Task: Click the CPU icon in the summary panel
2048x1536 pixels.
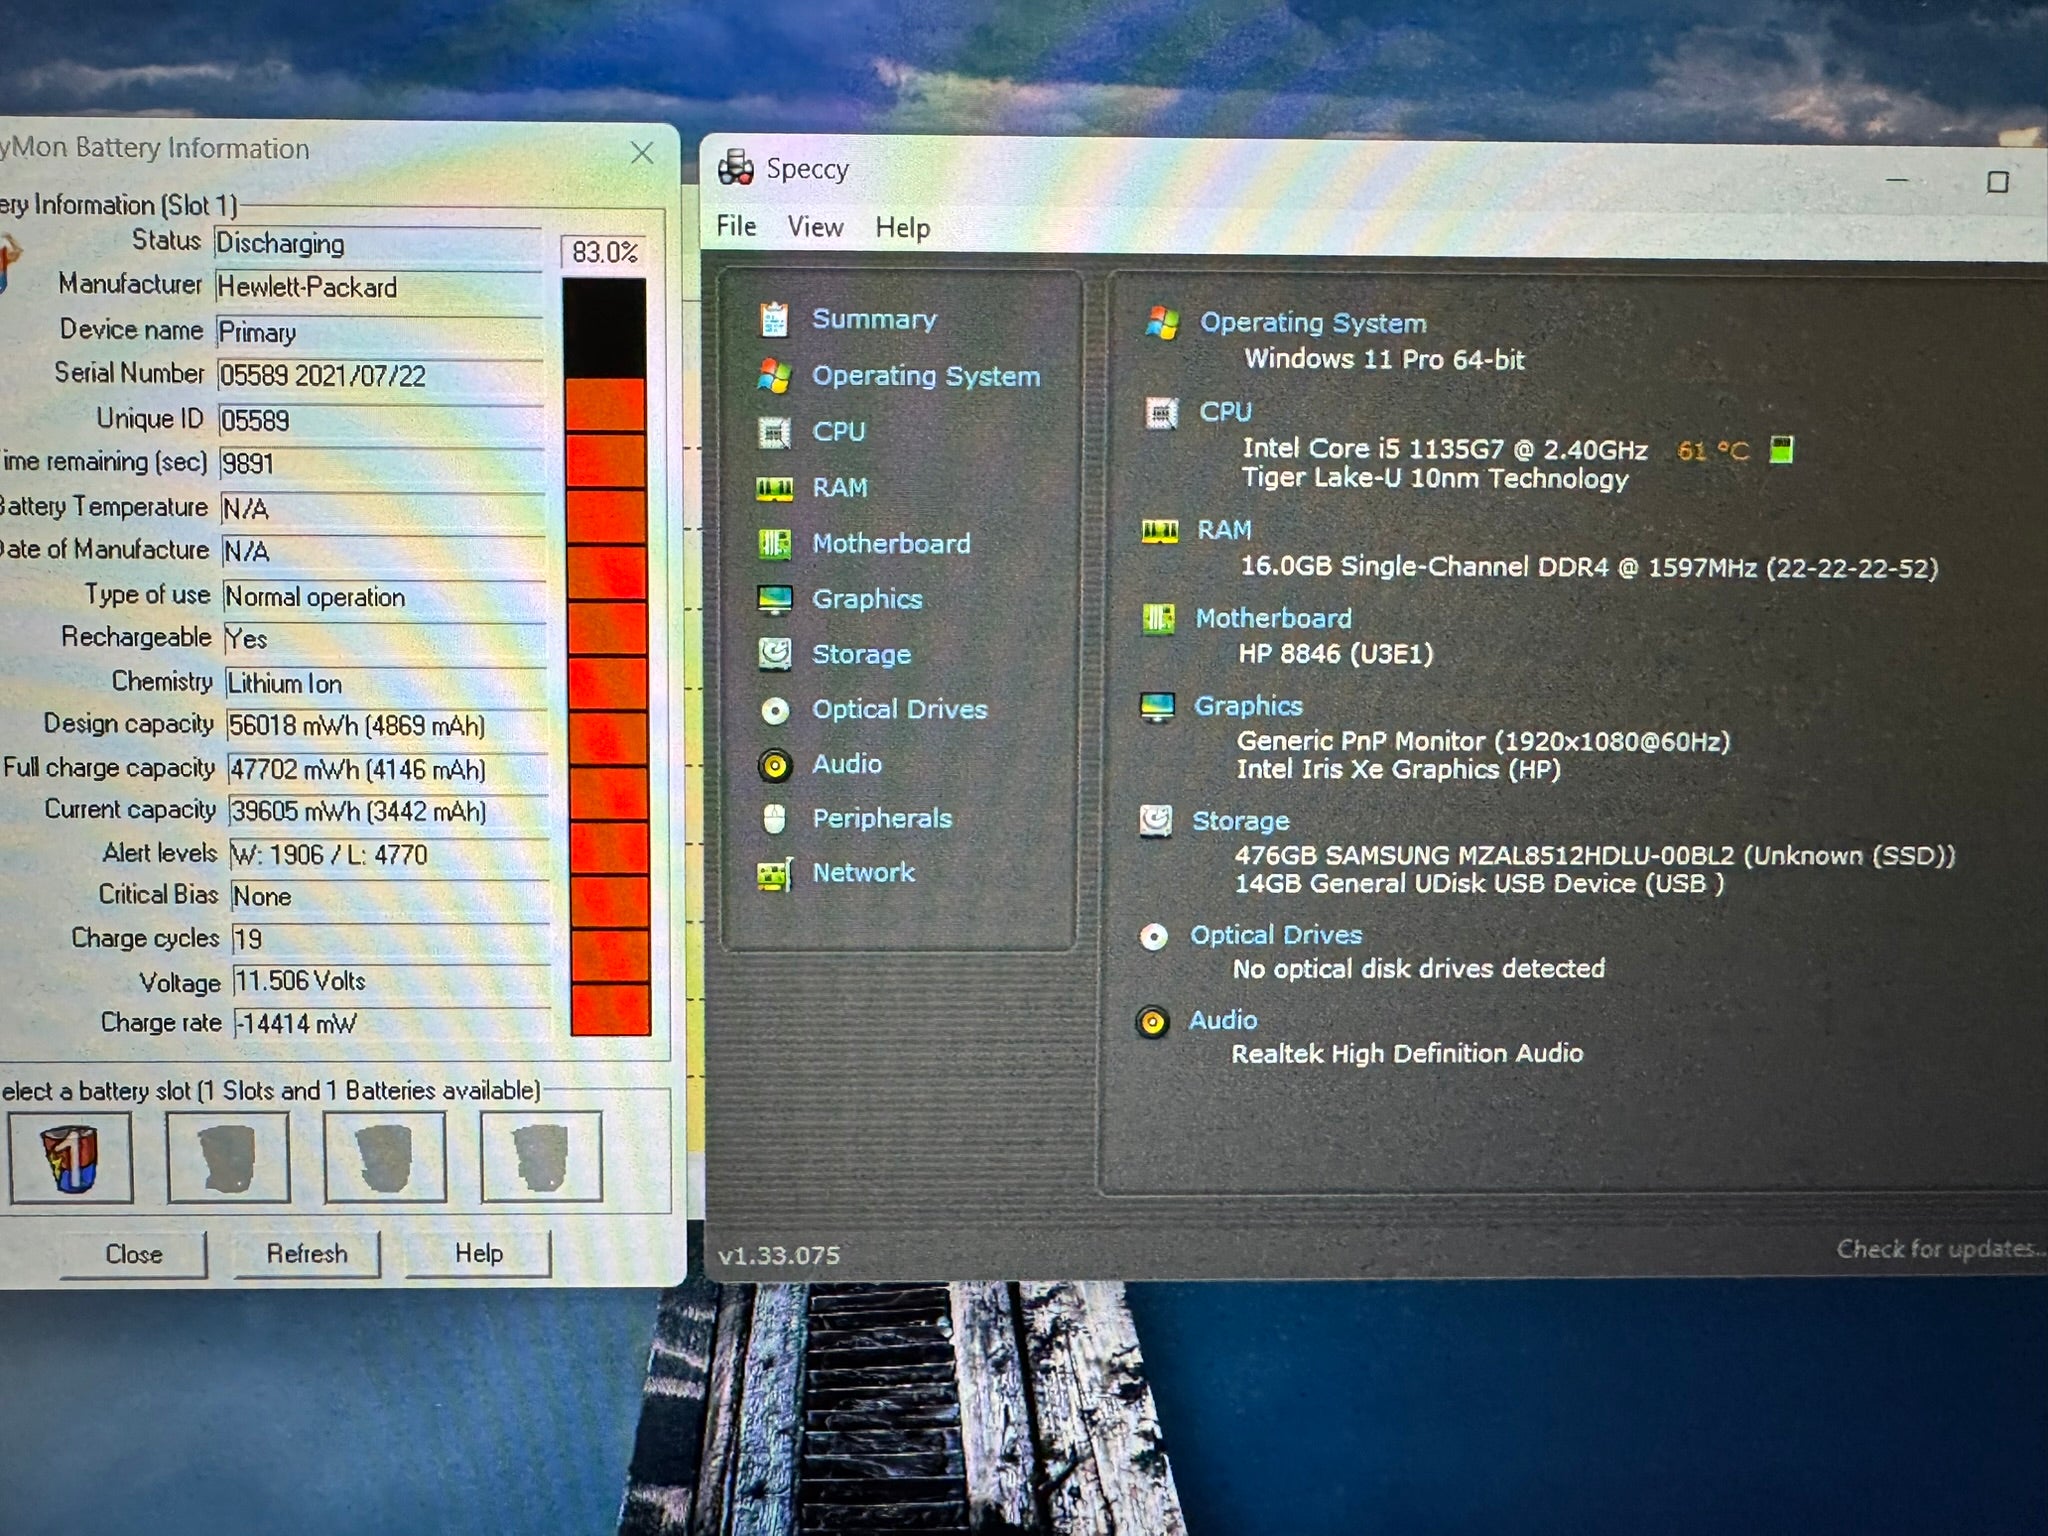Action: pos(1161,412)
